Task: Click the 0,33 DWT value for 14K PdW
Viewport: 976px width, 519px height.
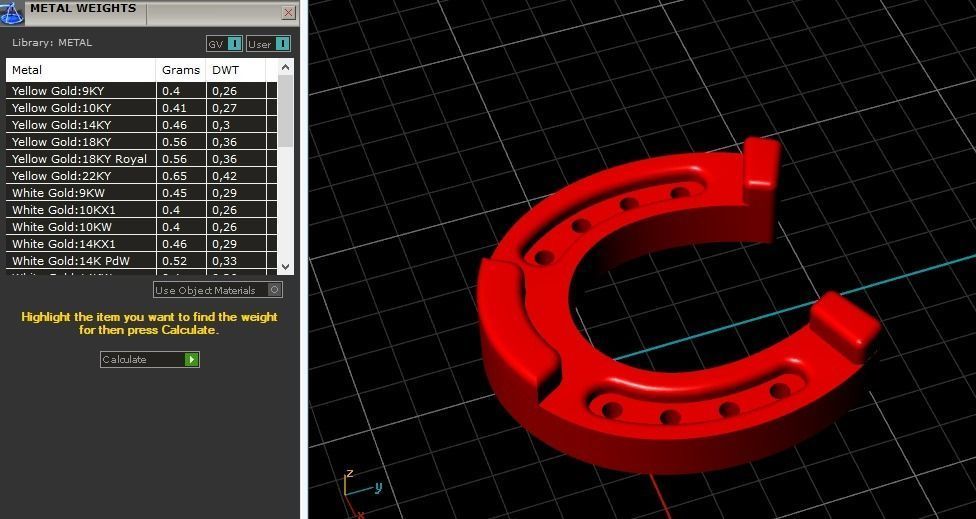Action: coord(224,261)
